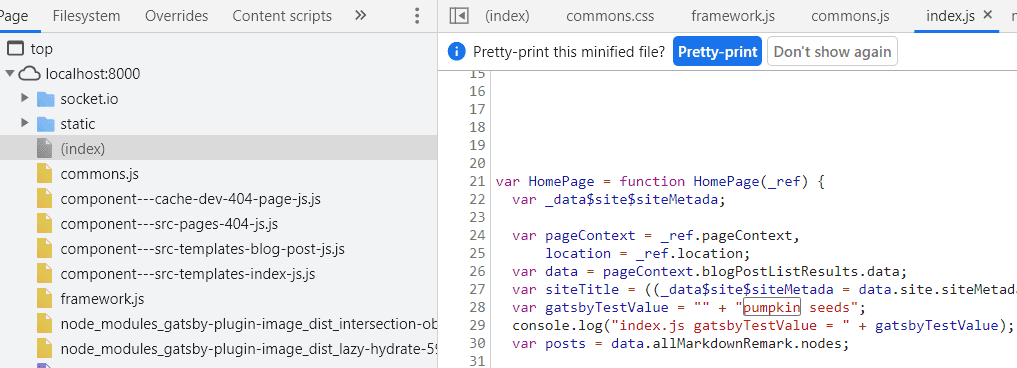Click the commons.js file icon
The height and width of the screenshot is (368, 1017).
coord(44,174)
